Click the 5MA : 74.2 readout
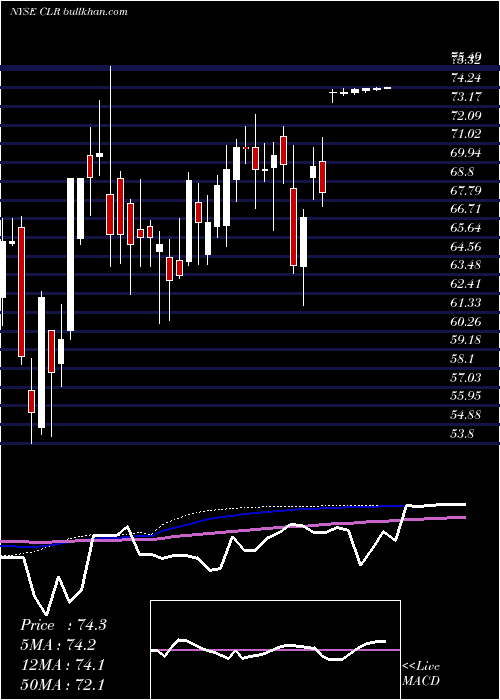 59,645
